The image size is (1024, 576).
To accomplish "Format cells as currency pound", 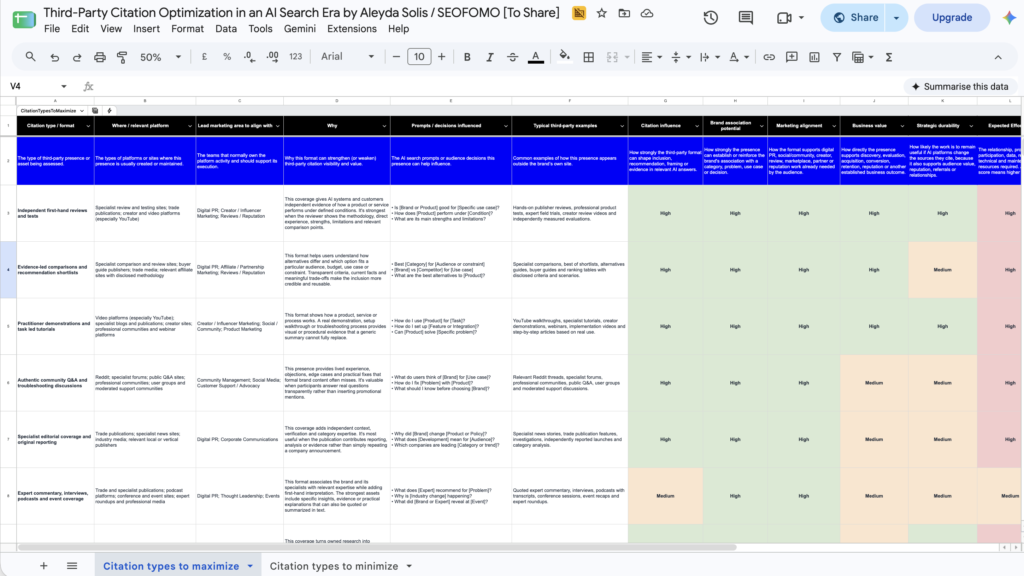I will pyautogui.click(x=204, y=57).
